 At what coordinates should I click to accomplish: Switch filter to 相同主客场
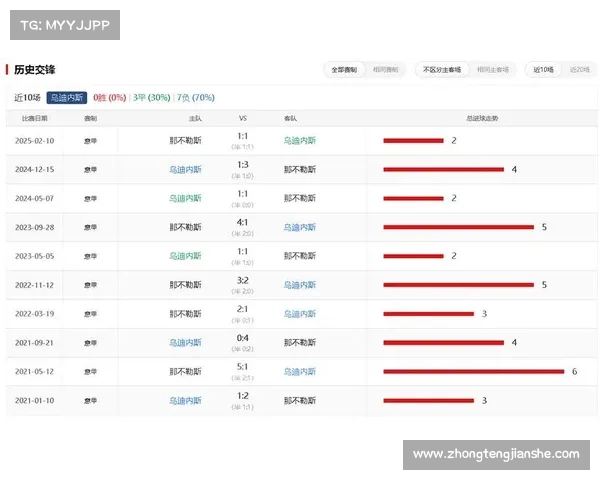[x=492, y=70]
